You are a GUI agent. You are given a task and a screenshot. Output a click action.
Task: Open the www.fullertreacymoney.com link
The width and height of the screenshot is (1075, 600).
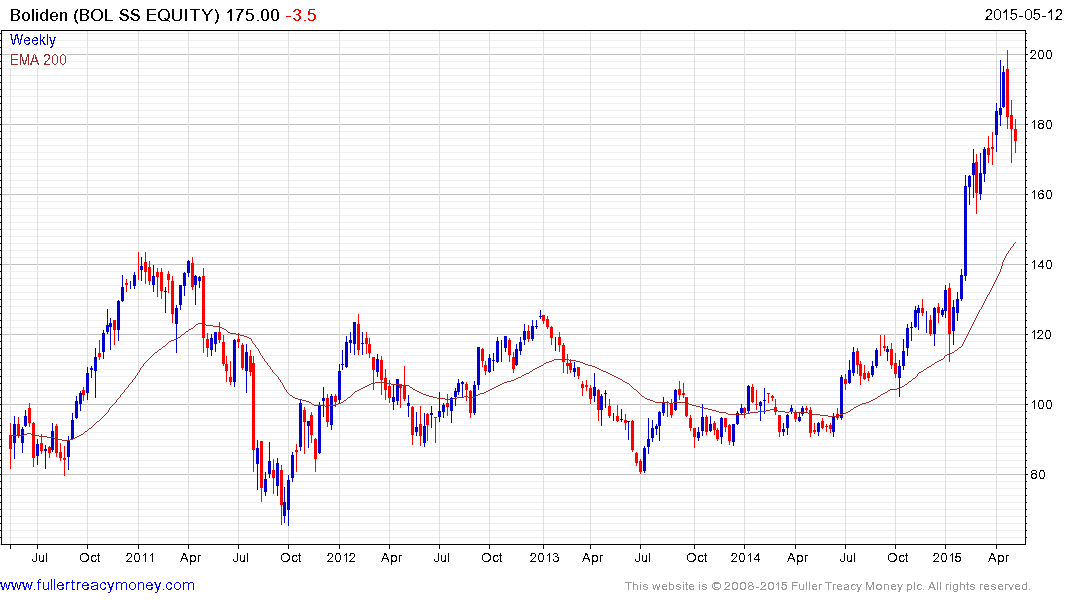coord(97,585)
